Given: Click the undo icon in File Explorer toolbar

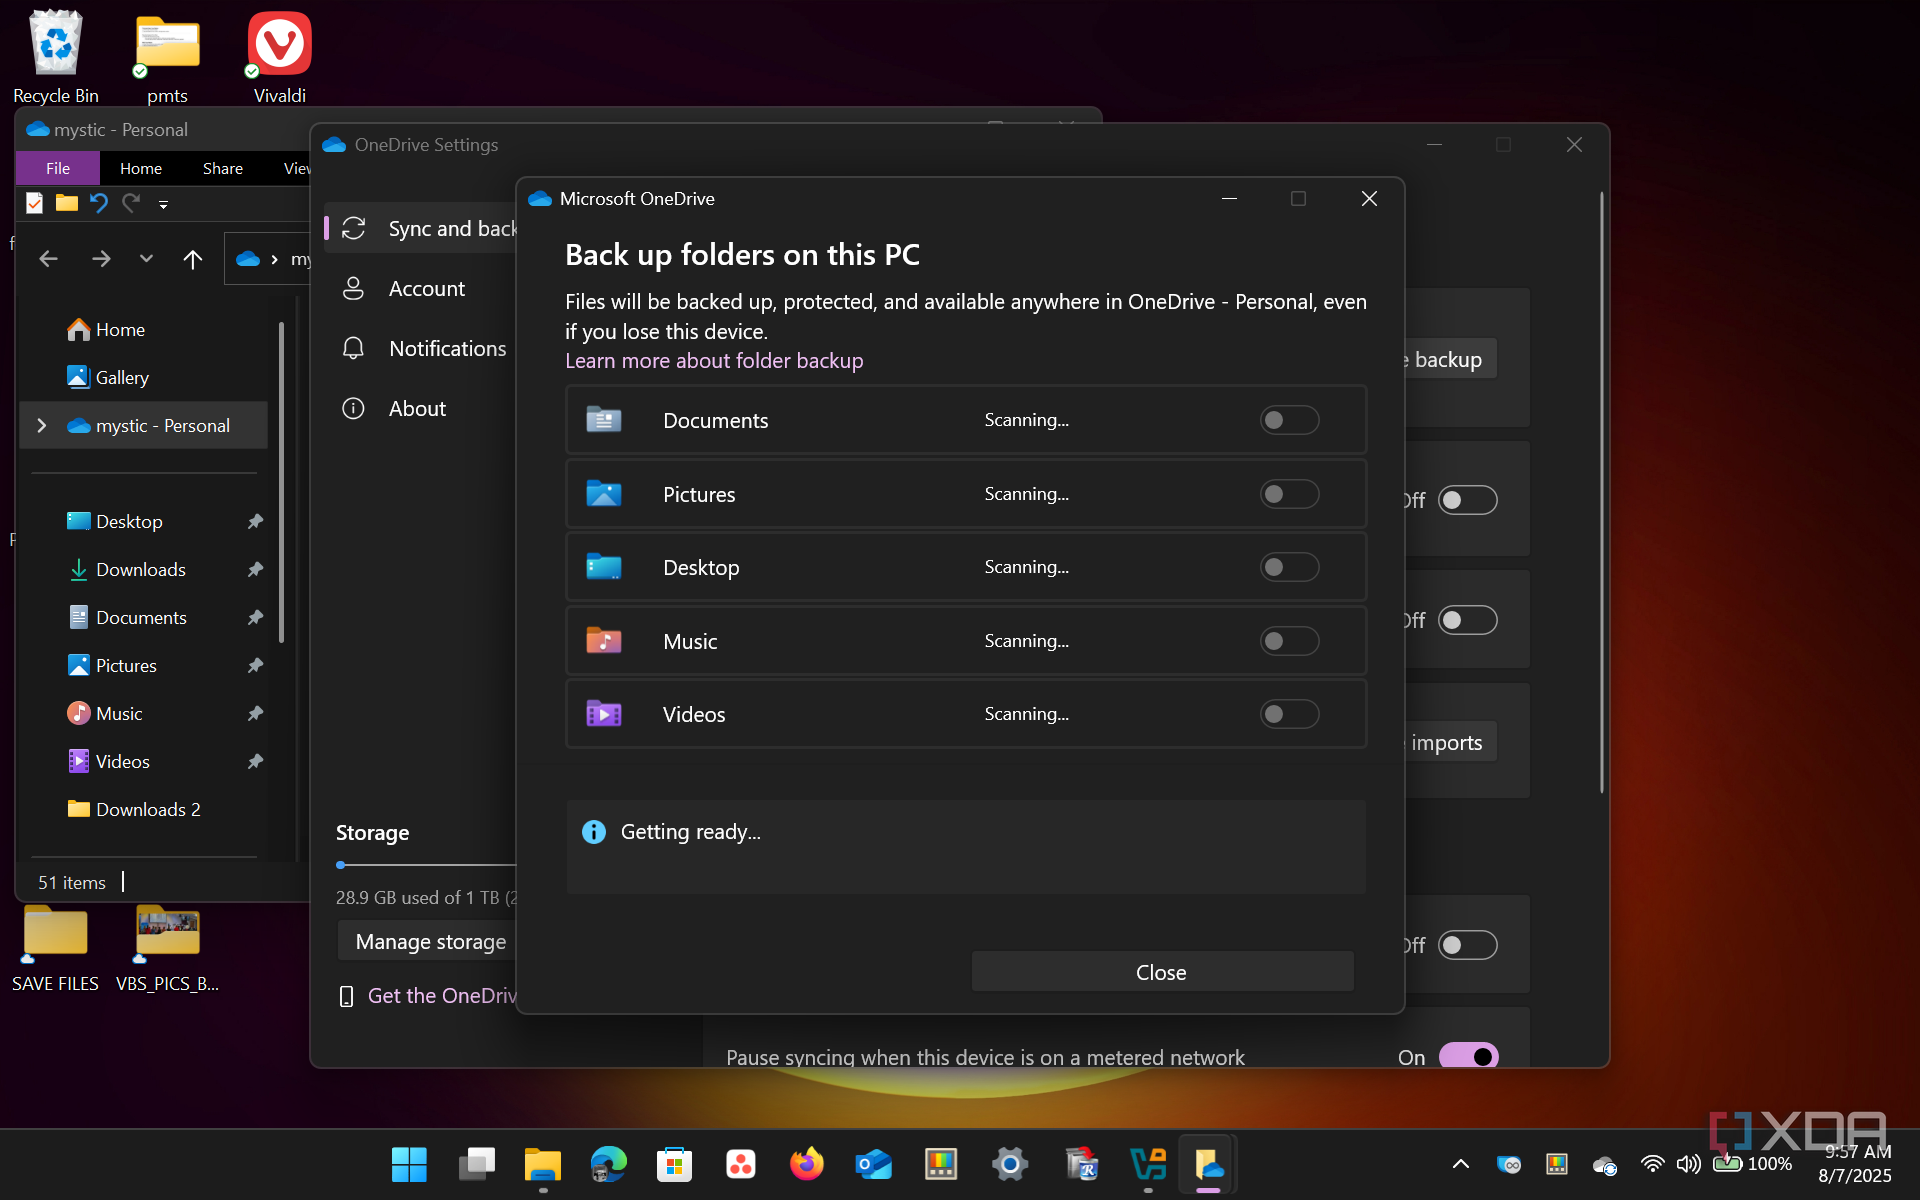Looking at the screenshot, I should coord(98,203).
